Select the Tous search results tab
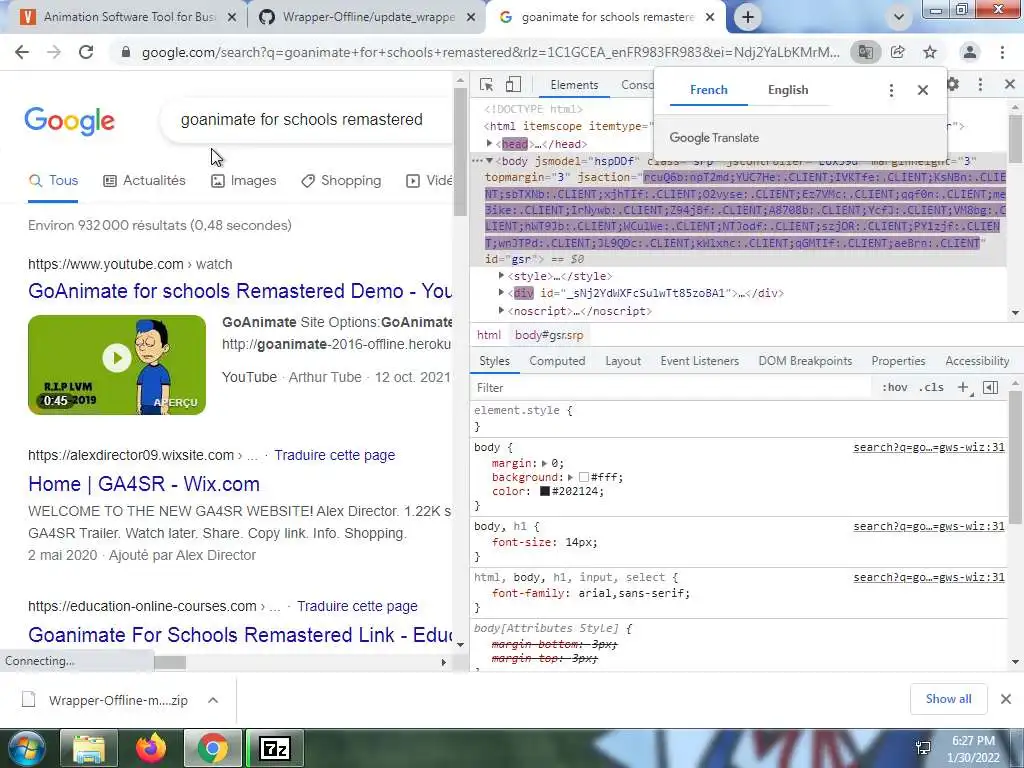1024x768 pixels. (53, 181)
